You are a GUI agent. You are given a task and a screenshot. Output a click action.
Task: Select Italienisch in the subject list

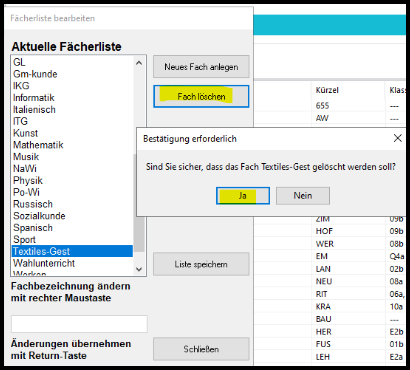pos(72,109)
